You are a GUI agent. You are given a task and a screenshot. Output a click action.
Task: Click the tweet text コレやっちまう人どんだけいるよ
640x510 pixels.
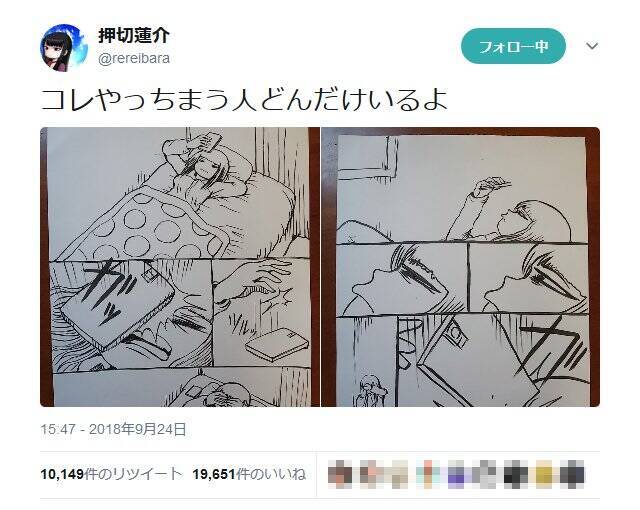tap(244, 100)
